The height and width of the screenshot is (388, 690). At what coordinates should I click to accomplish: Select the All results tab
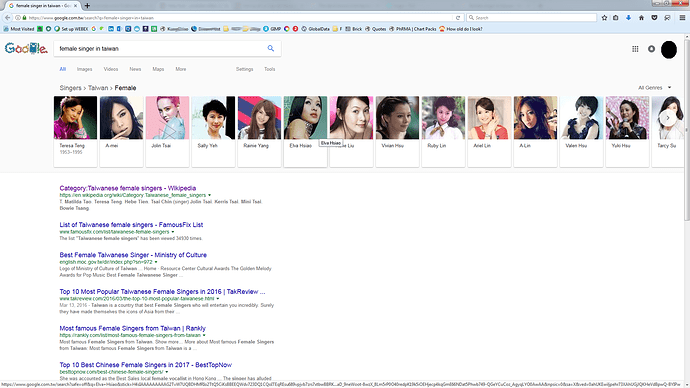[x=62, y=69]
